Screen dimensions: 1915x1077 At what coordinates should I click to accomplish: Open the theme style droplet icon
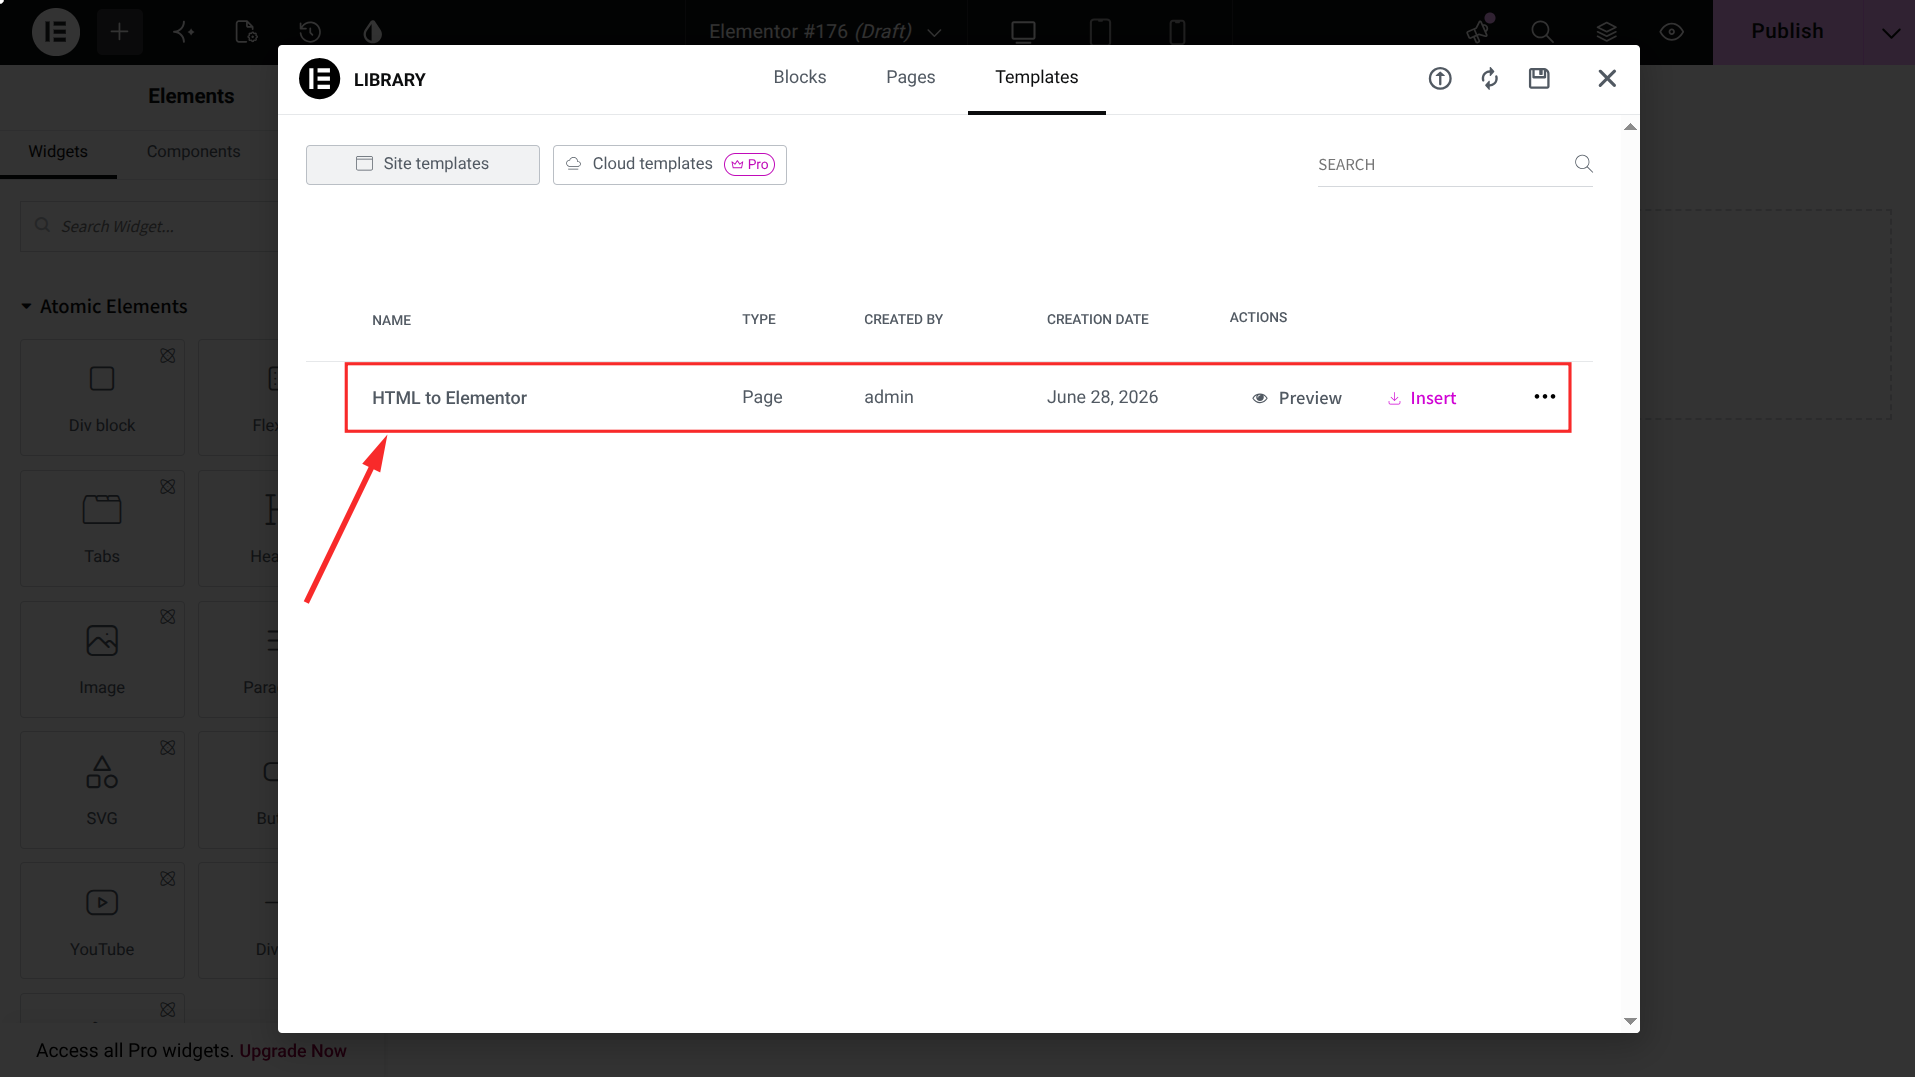click(373, 32)
